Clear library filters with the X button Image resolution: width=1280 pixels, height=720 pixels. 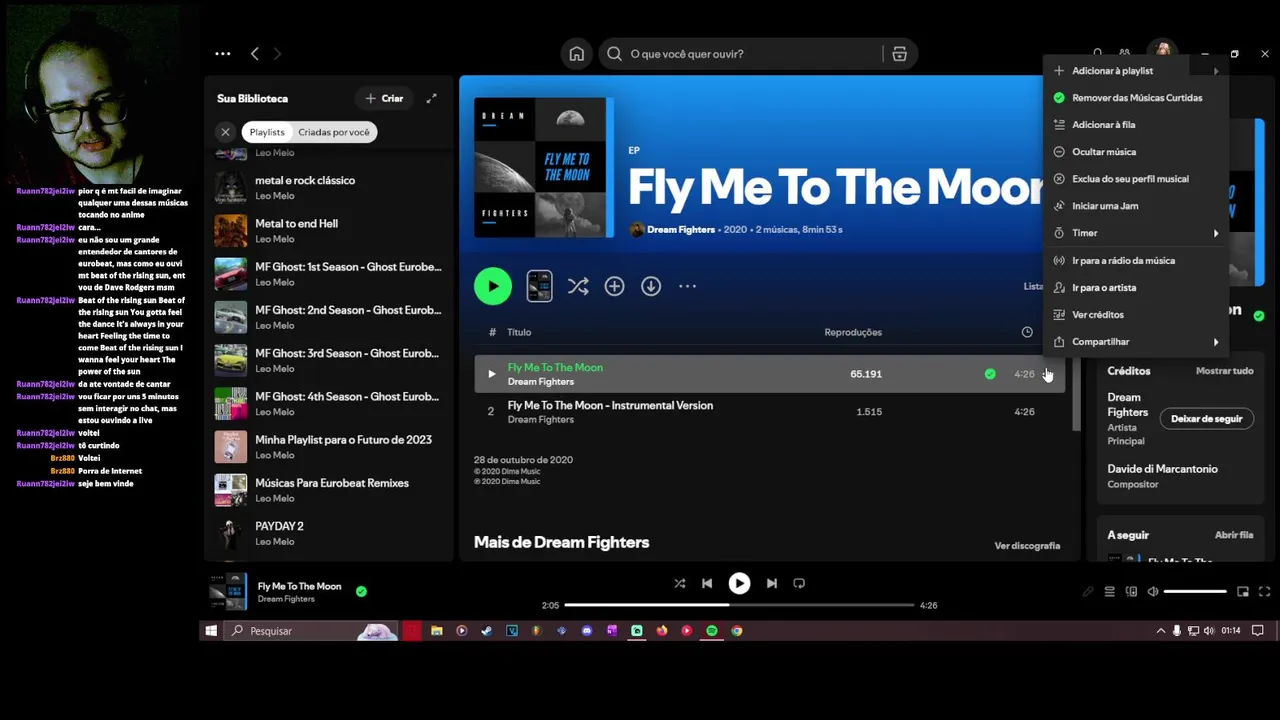[x=225, y=132]
